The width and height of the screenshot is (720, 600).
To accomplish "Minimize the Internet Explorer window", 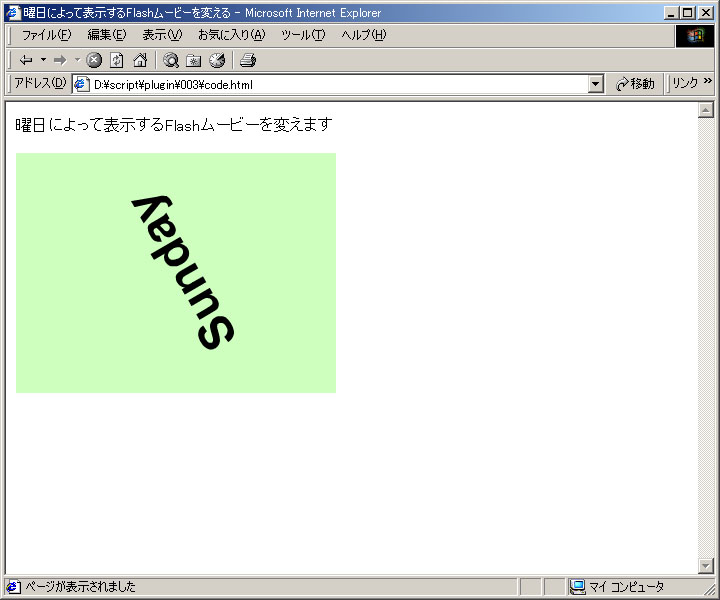I will [671, 13].
